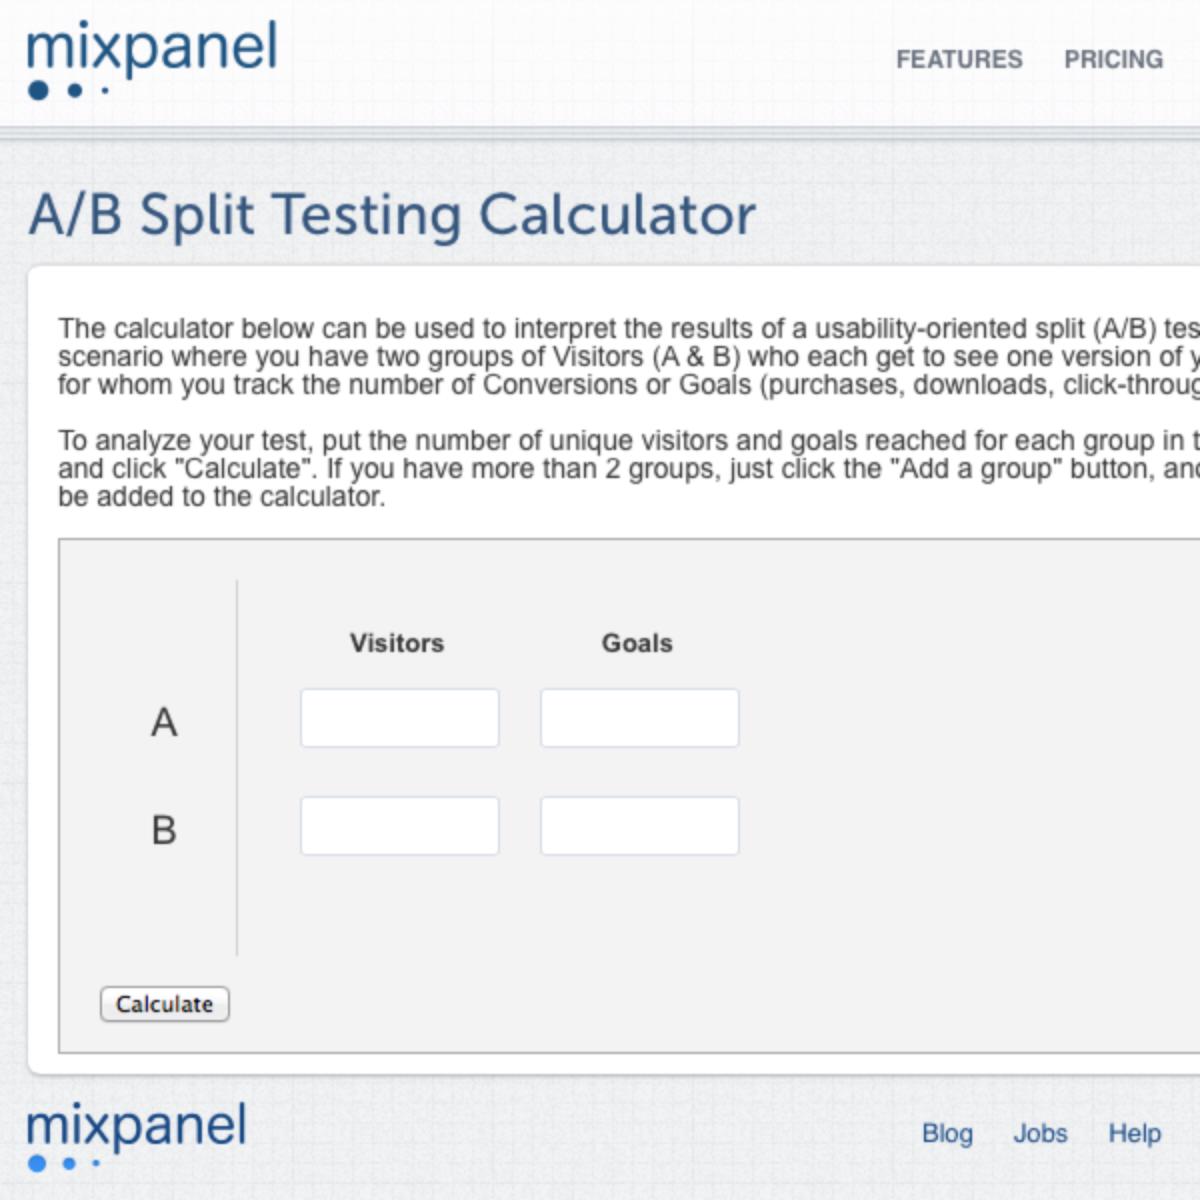Image resolution: width=1200 pixels, height=1200 pixels.
Task: Open the FEATURES page
Action: click(962, 60)
